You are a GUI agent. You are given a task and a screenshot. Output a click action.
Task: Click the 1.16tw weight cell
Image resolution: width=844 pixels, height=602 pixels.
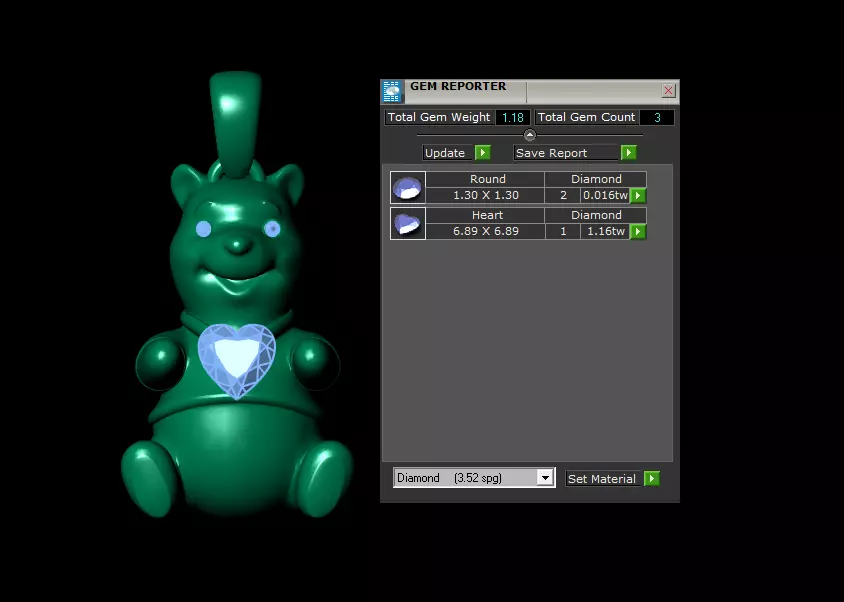[605, 232]
